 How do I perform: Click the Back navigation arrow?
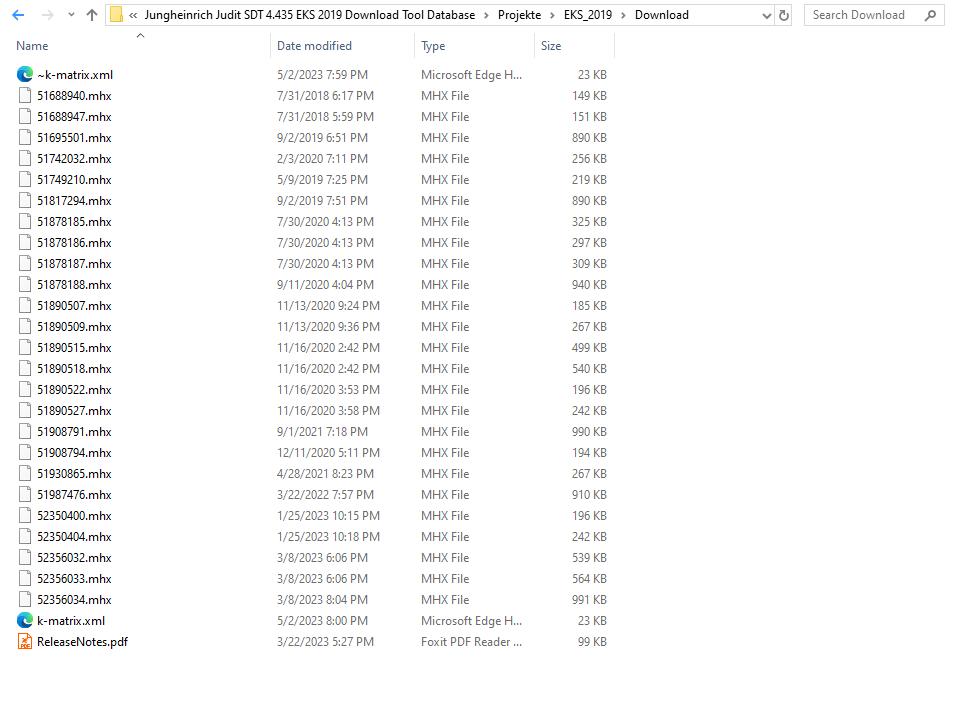18,15
